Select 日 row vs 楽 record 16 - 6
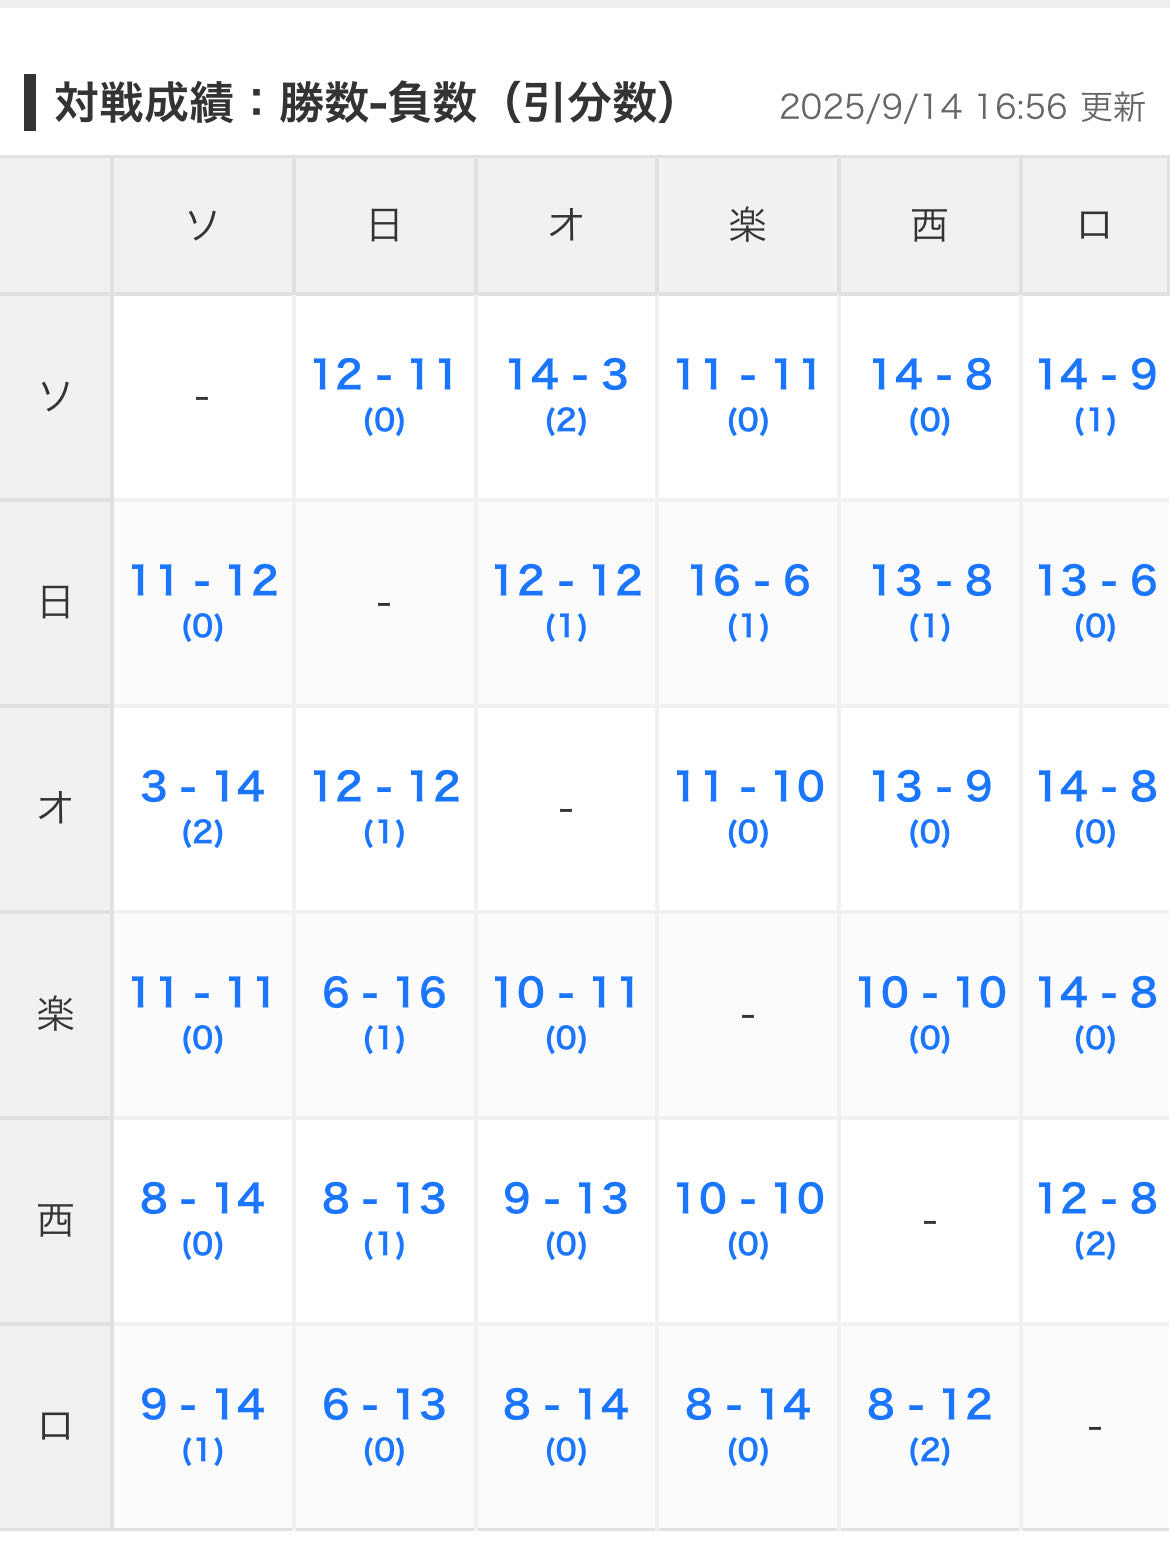The width and height of the screenshot is (1170, 1542). tap(748, 583)
